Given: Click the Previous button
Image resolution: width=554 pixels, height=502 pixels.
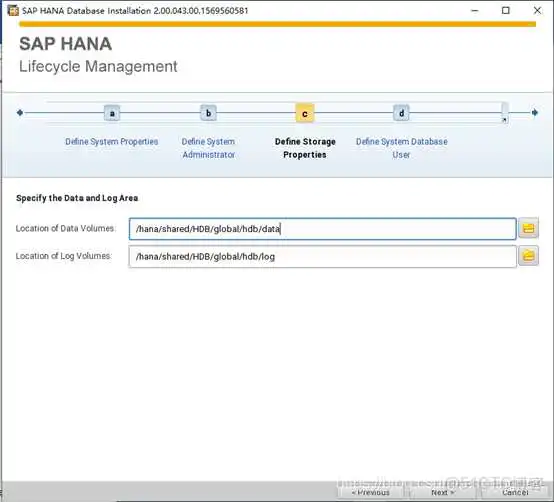Looking at the screenshot, I should pos(371,492).
